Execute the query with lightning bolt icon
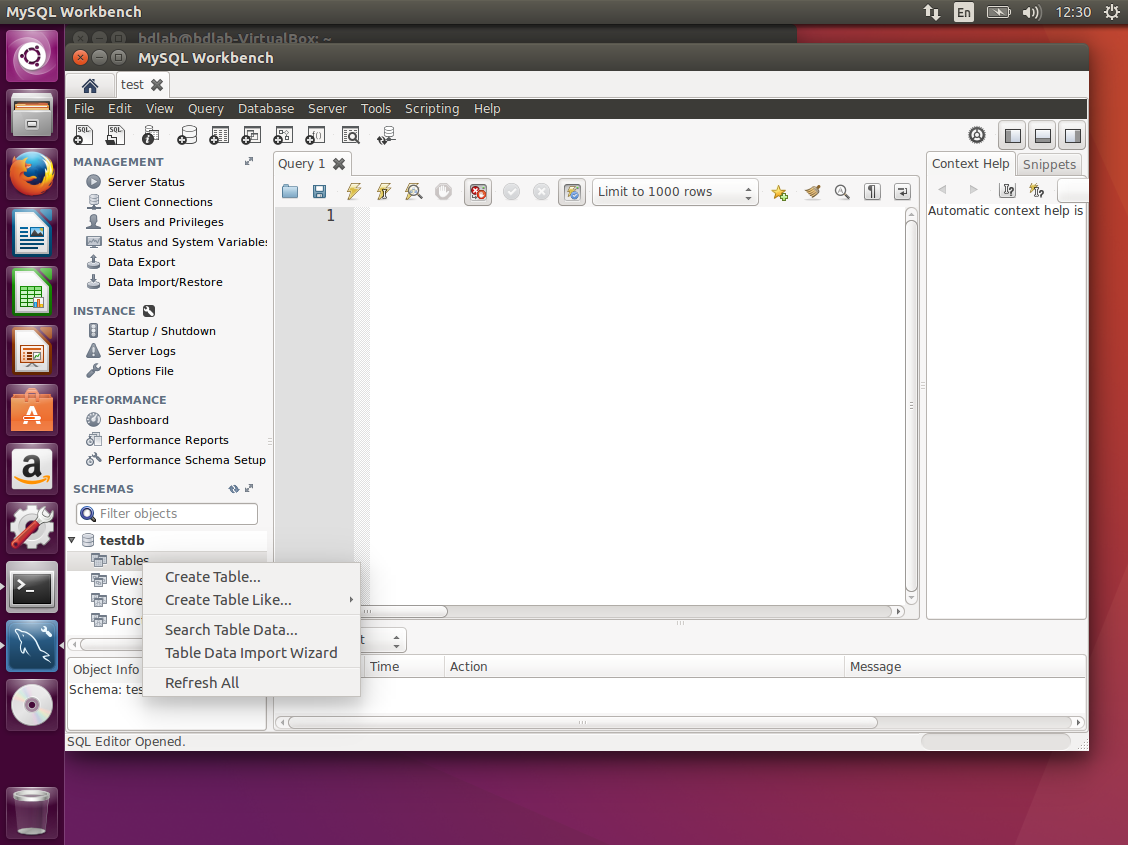The height and width of the screenshot is (845, 1128). (x=353, y=191)
